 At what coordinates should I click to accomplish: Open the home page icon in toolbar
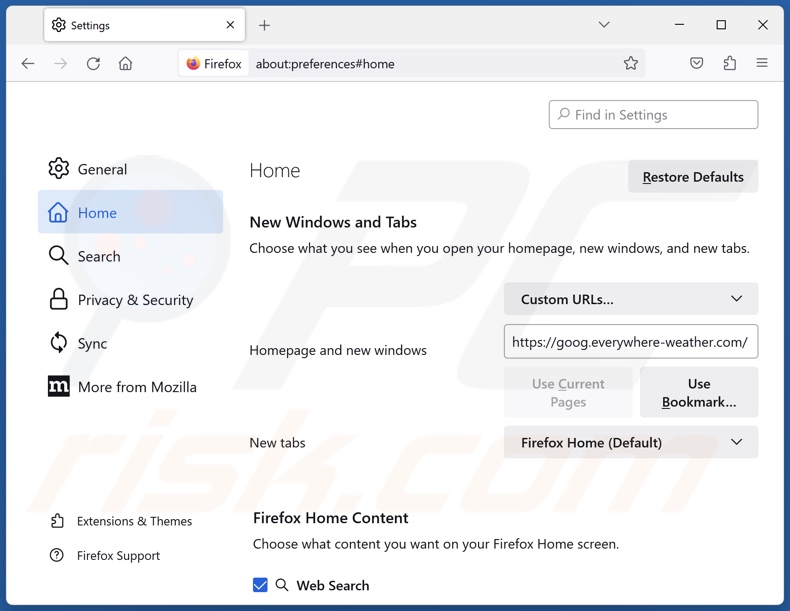[x=125, y=63]
